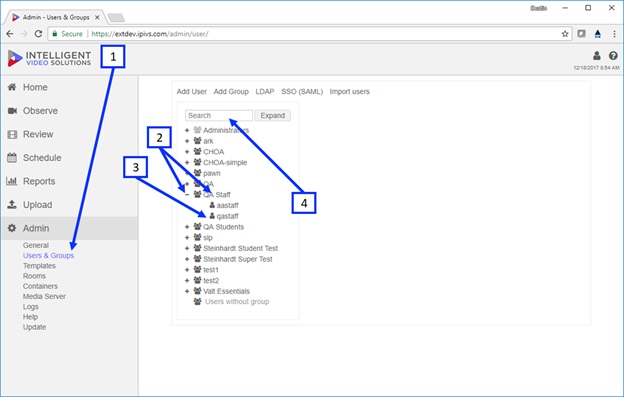624x397 pixels.
Task: Click the Expand button next to Search
Action: [x=273, y=115]
